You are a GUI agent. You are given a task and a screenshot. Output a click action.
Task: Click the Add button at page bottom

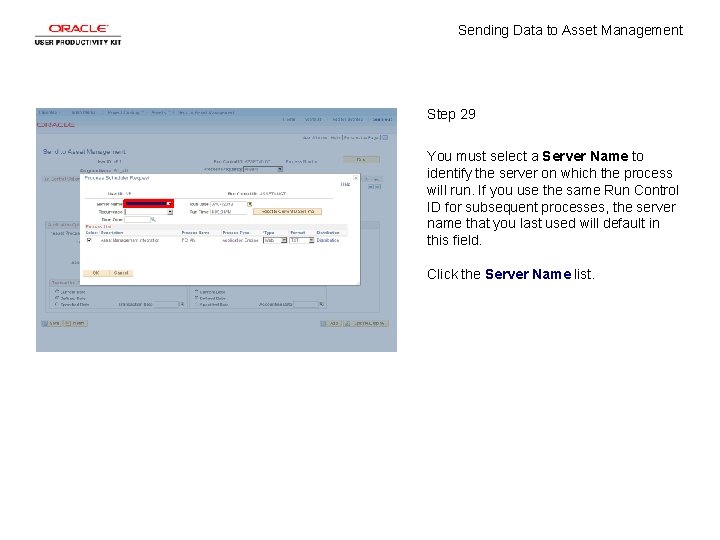(331, 323)
